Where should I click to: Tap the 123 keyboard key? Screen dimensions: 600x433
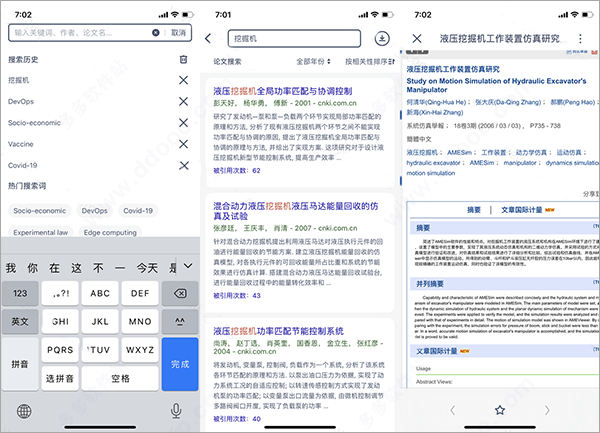pyautogui.click(x=20, y=293)
